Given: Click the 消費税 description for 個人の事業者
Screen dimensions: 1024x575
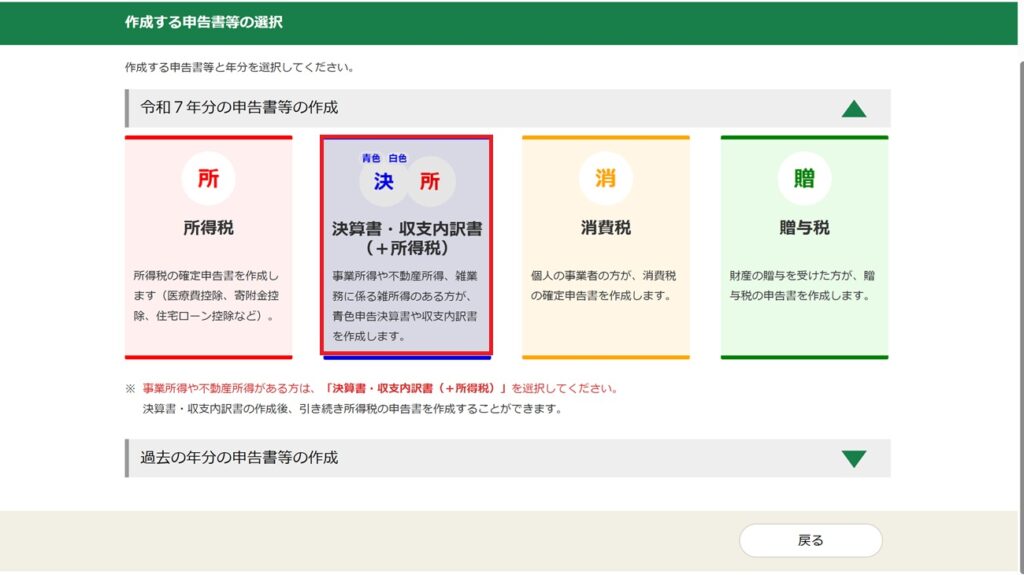Looking at the screenshot, I should pyautogui.click(x=604, y=285).
